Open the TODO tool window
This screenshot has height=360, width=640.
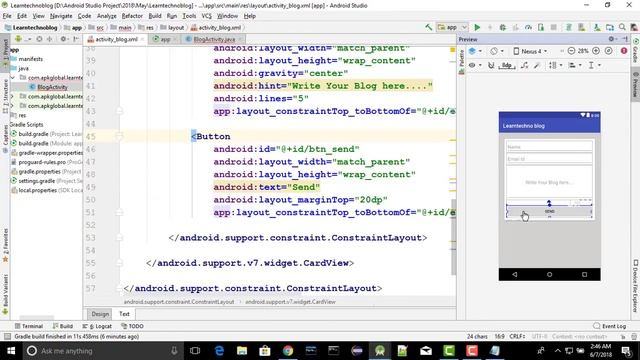[132, 326]
